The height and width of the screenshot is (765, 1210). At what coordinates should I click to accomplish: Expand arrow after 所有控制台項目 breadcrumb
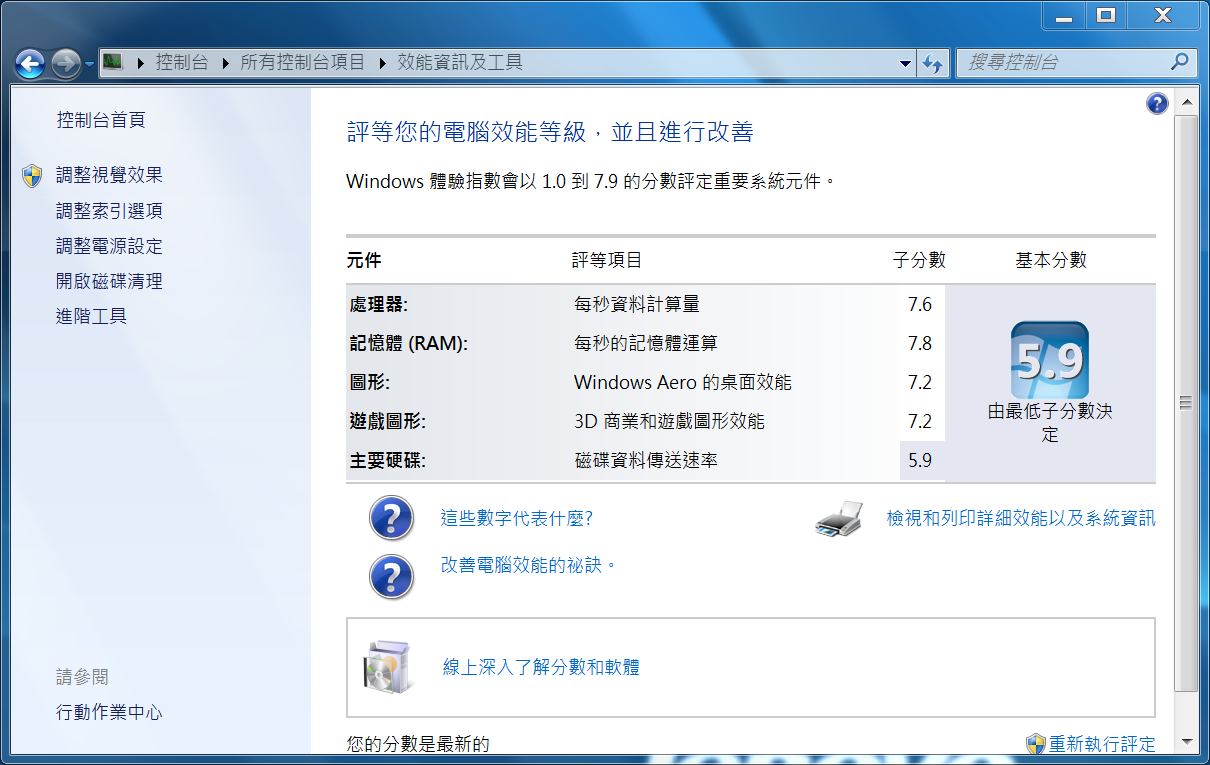click(382, 63)
